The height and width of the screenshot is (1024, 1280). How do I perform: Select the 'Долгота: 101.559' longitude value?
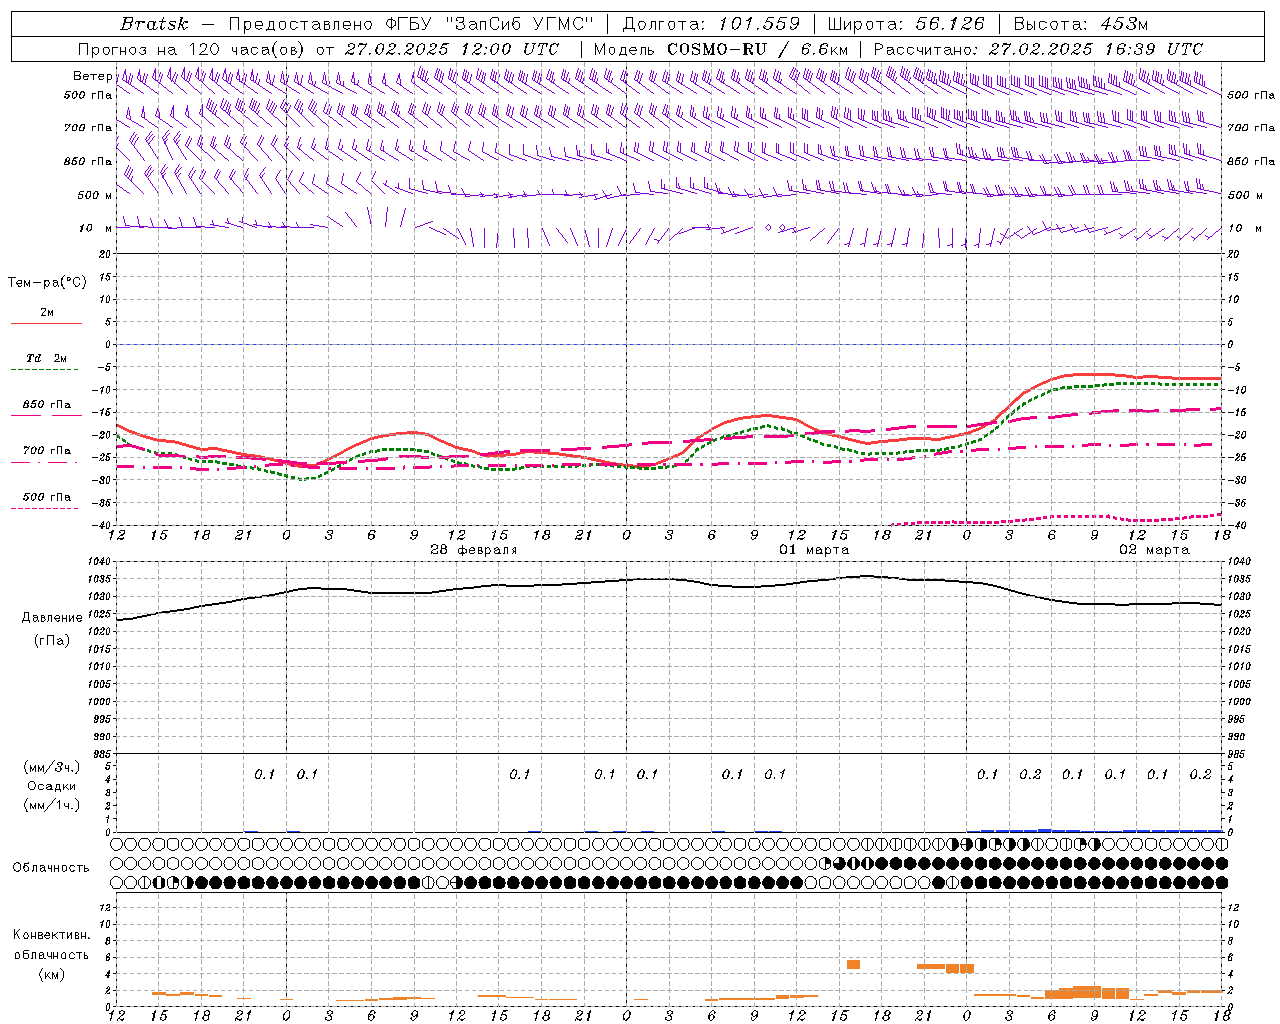pyautogui.click(x=712, y=24)
